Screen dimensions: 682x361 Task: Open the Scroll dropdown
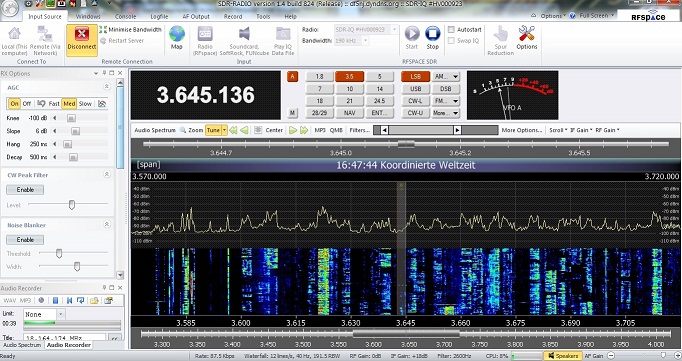pos(558,130)
